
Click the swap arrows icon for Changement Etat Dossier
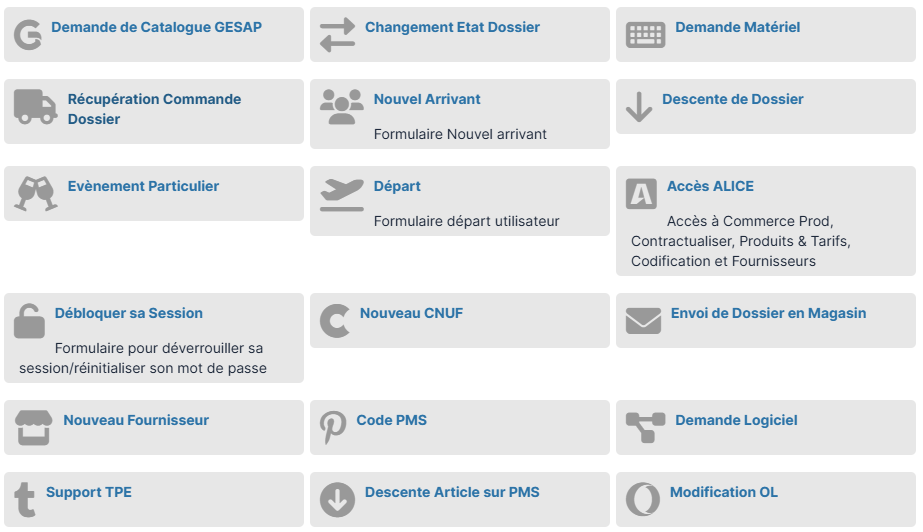pyautogui.click(x=337, y=35)
